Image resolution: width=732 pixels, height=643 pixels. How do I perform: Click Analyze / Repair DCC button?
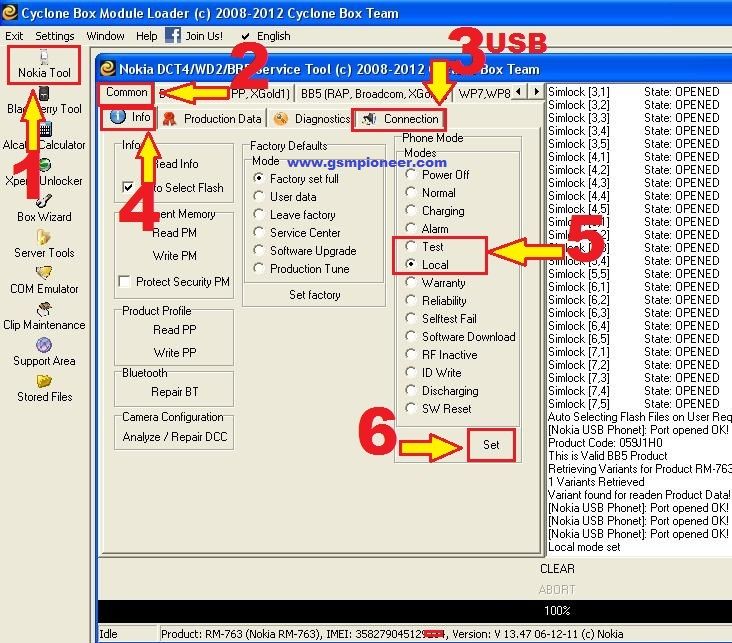point(174,437)
